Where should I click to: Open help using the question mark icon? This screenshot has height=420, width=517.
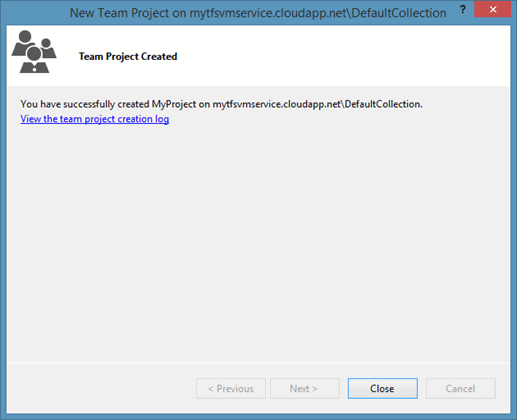[463, 9]
